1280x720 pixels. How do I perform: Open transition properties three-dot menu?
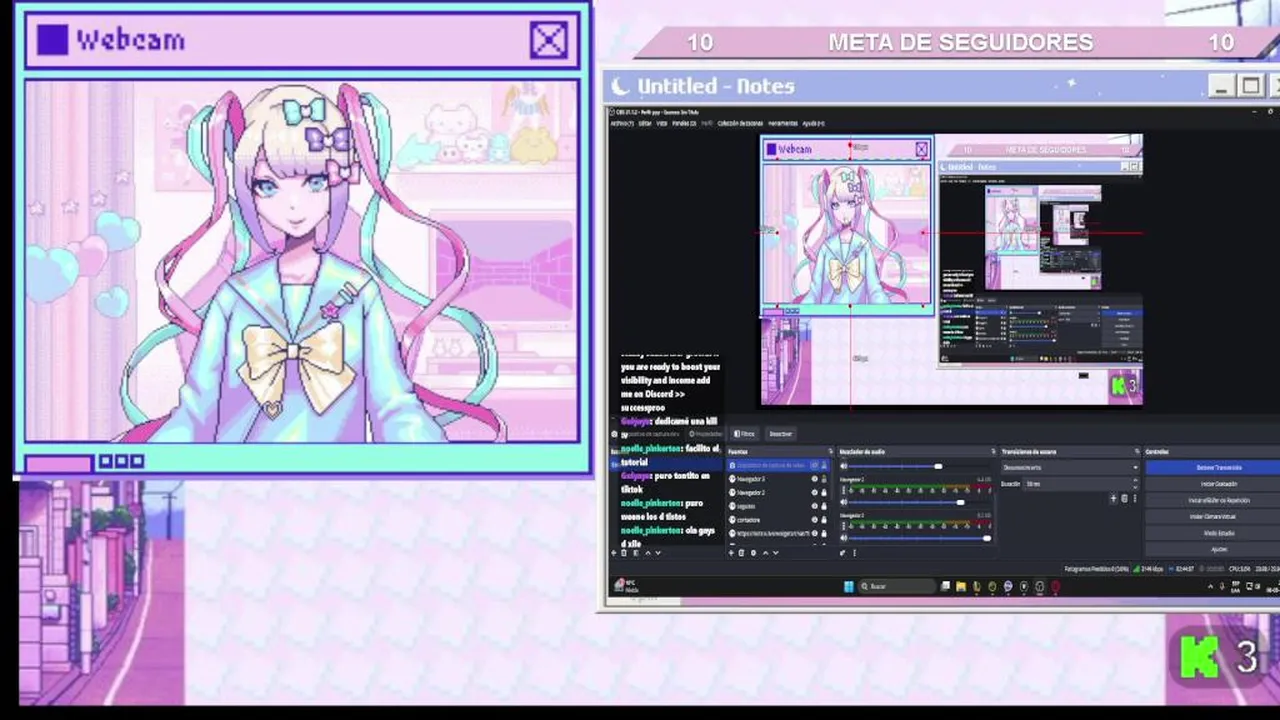(x=1135, y=498)
